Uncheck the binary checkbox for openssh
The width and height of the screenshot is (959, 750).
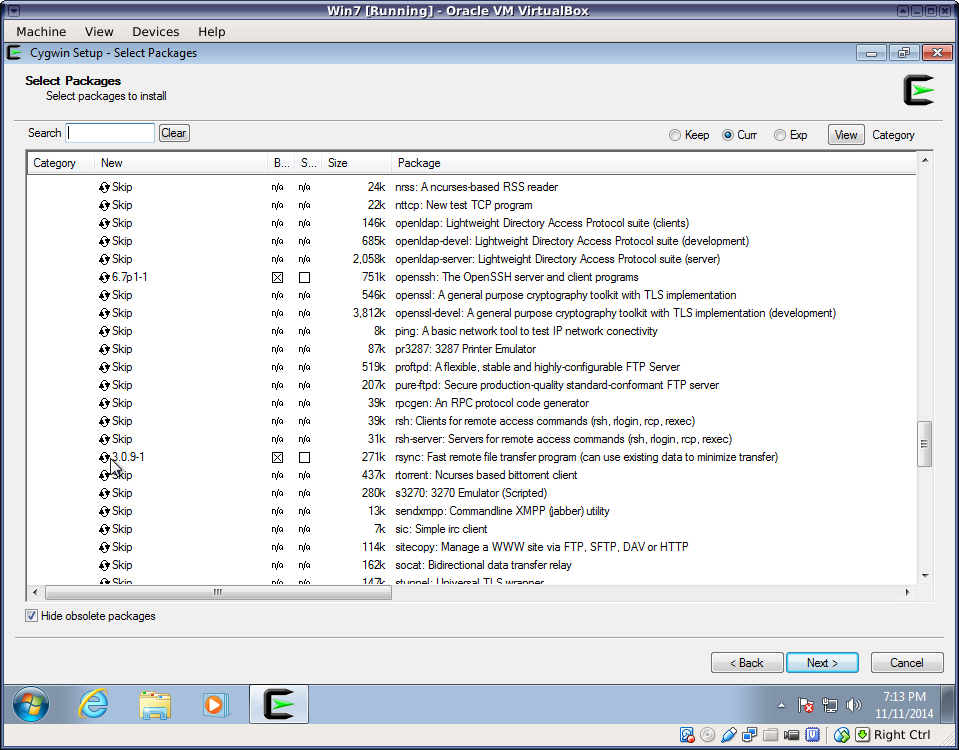point(278,278)
